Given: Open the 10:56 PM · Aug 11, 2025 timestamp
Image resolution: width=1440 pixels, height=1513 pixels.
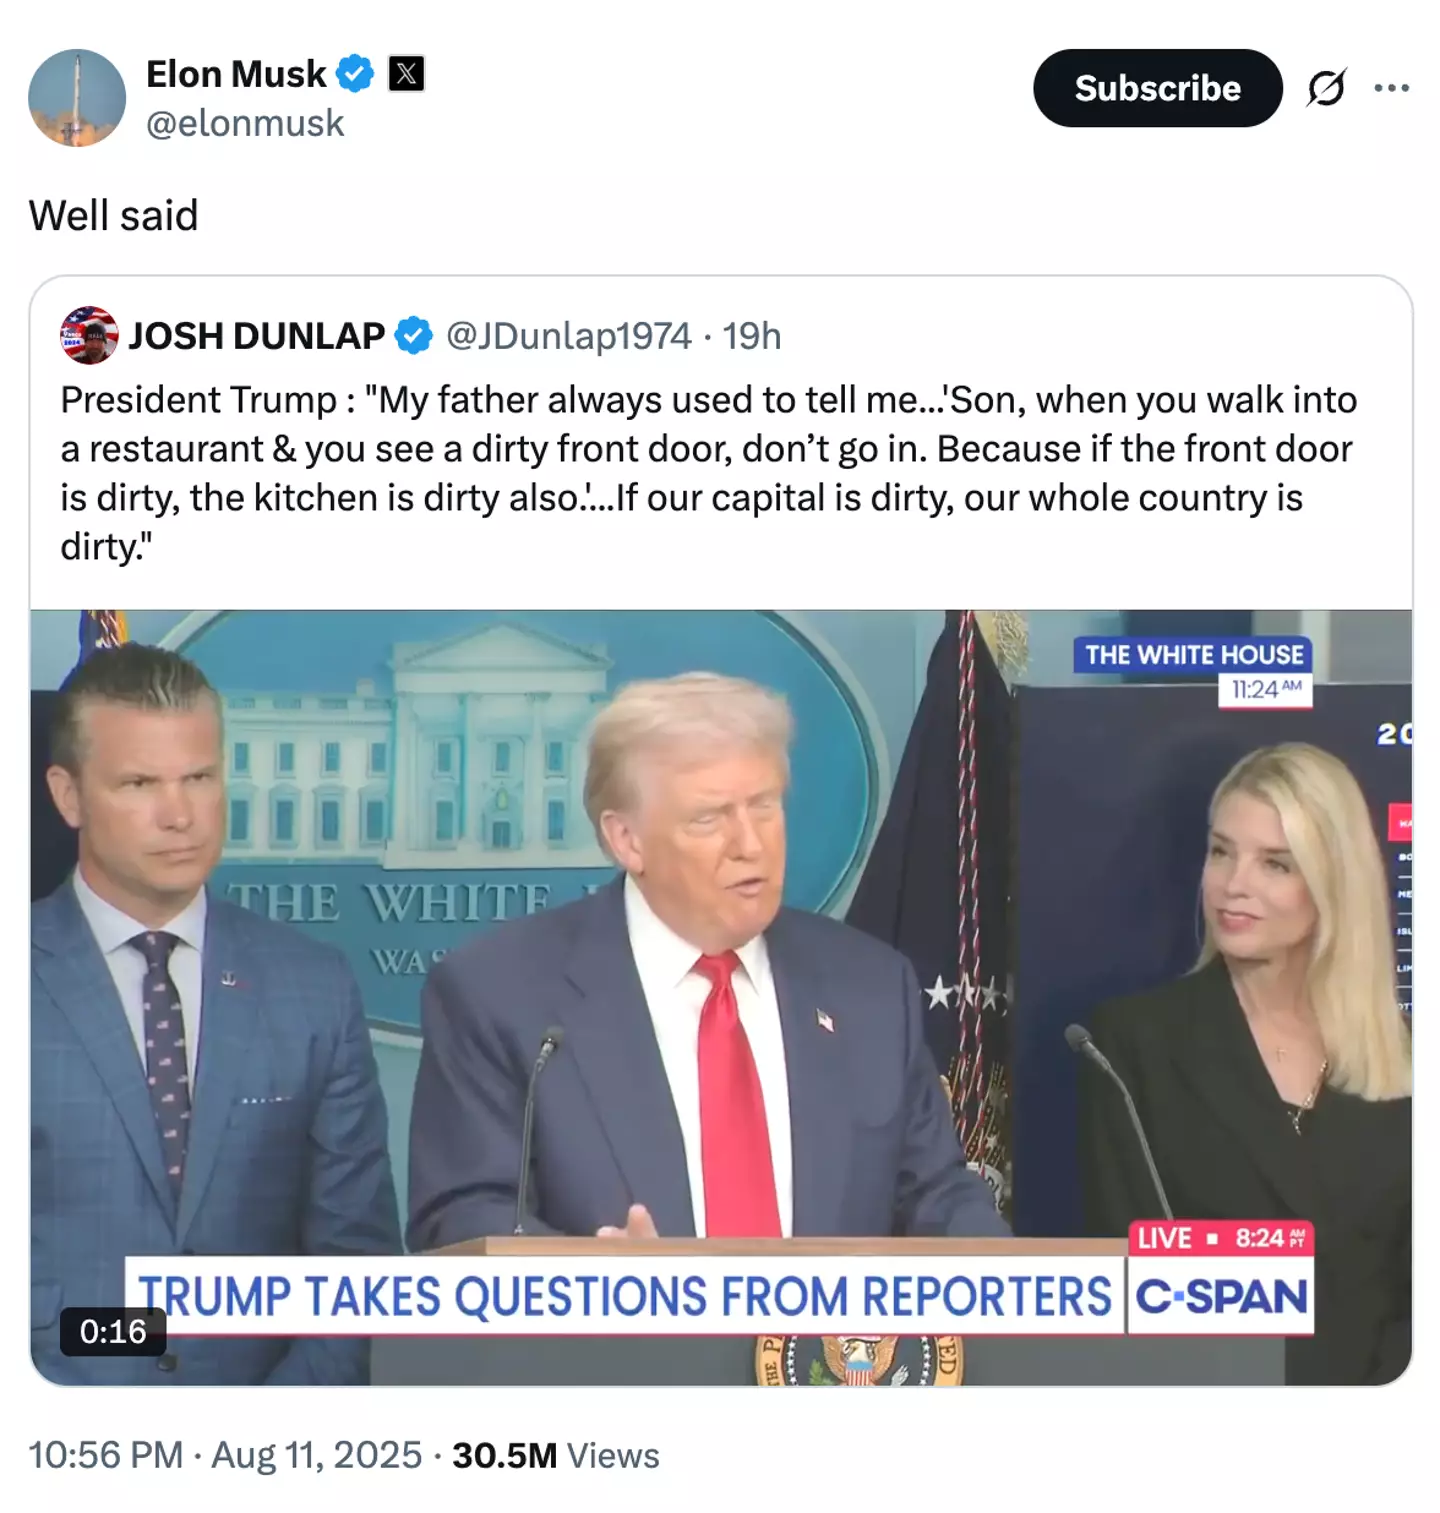Looking at the screenshot, I should pyautogui.click(x=225, y=1455).
